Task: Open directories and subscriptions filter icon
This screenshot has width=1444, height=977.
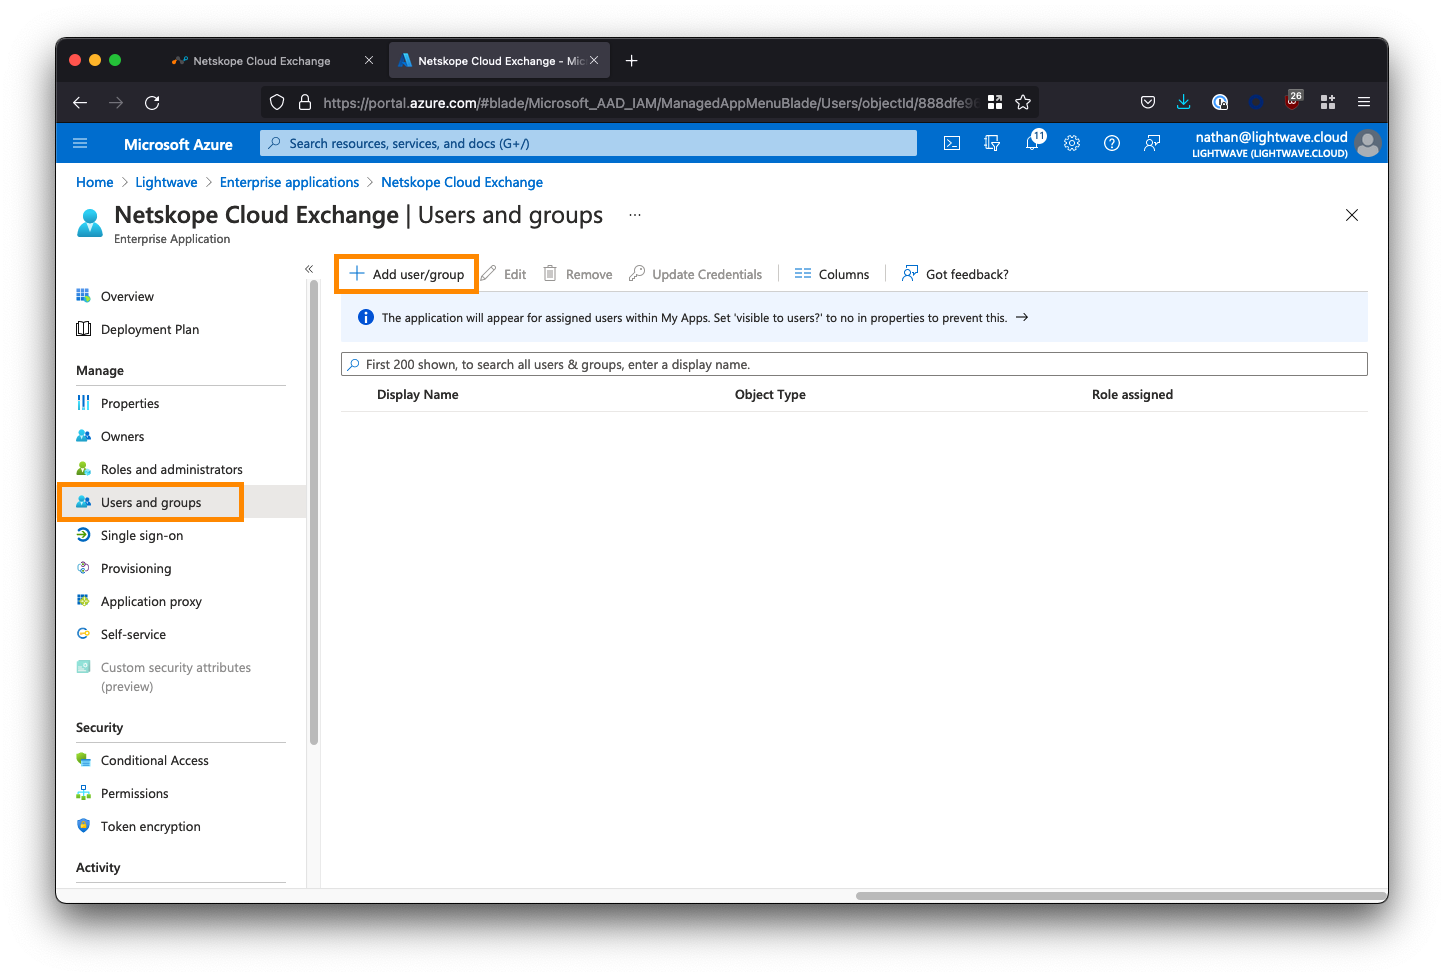Action: coord(992,143)
